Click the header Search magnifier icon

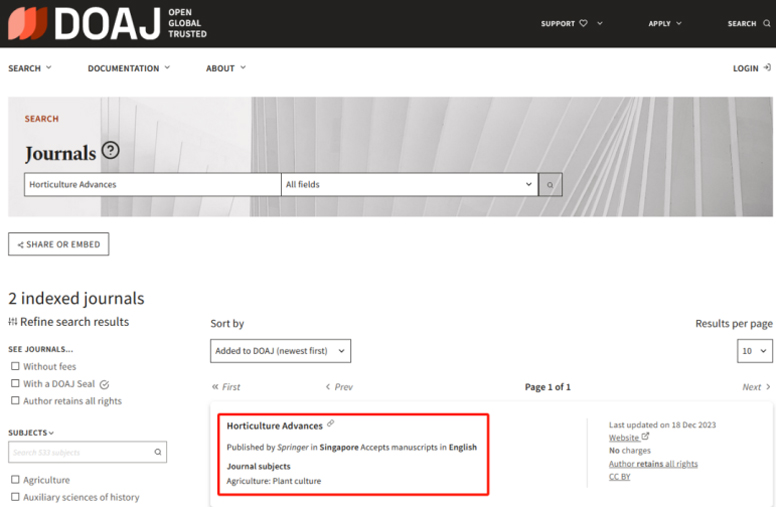[767, 24]
